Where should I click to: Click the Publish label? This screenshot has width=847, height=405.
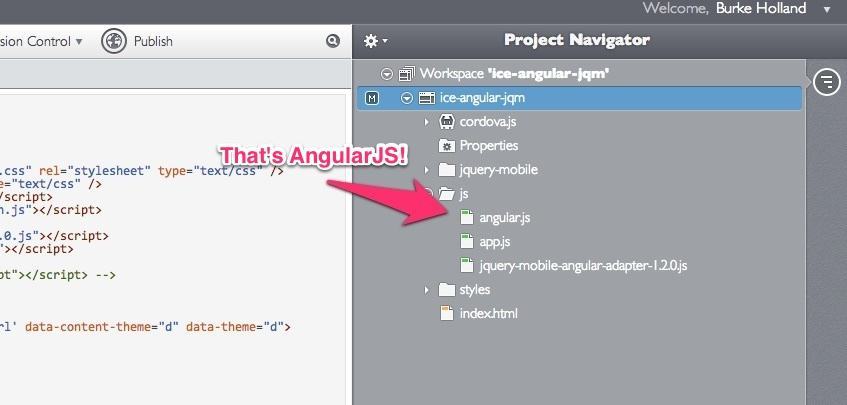click(x=153, y=42)
